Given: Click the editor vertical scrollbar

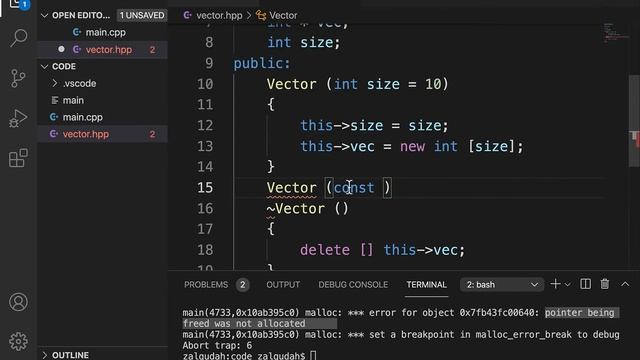Looking at the screenshot, I should click(x=634, y=121).
